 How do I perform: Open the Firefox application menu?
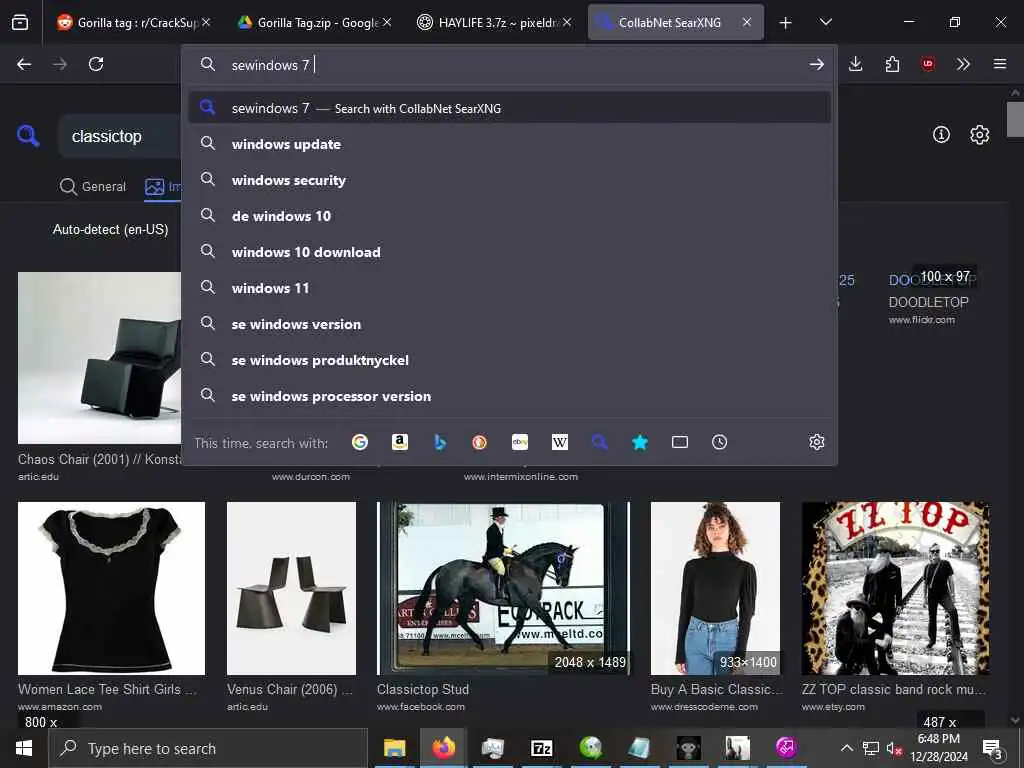(1000, 64)
